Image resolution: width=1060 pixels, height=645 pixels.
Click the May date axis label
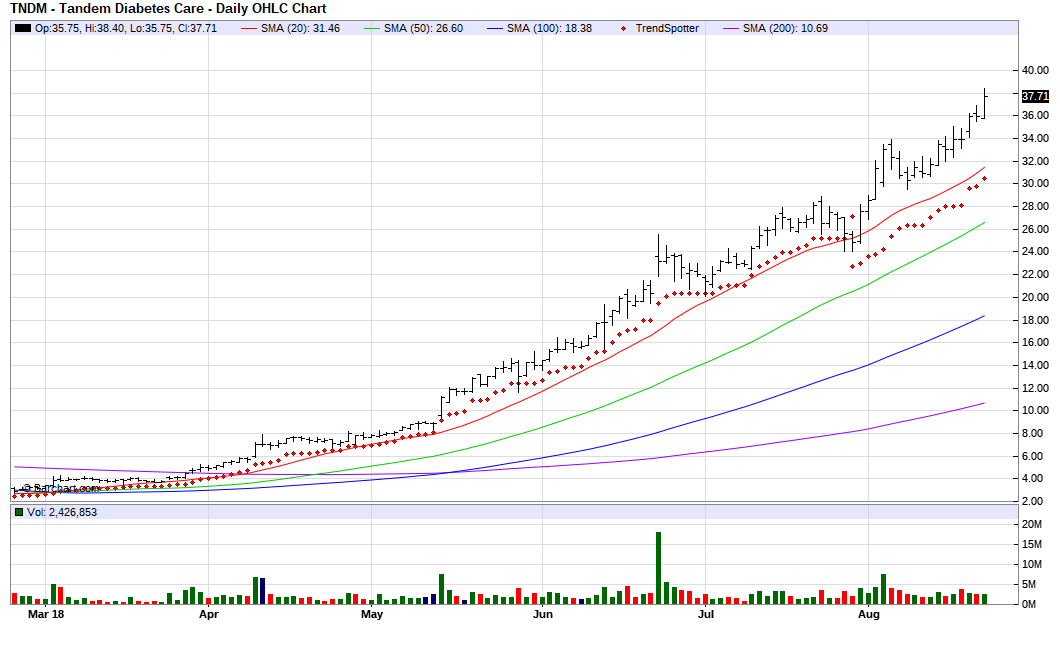(372, 614)
